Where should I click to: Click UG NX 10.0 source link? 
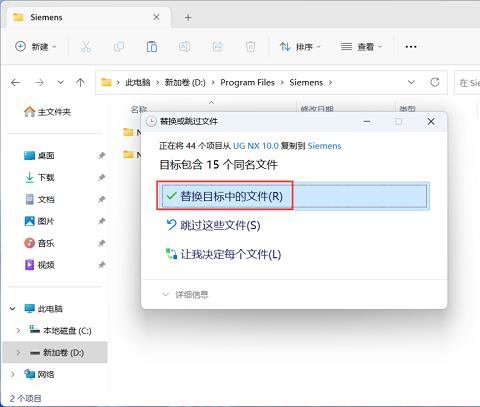click(x=256, y=146)
